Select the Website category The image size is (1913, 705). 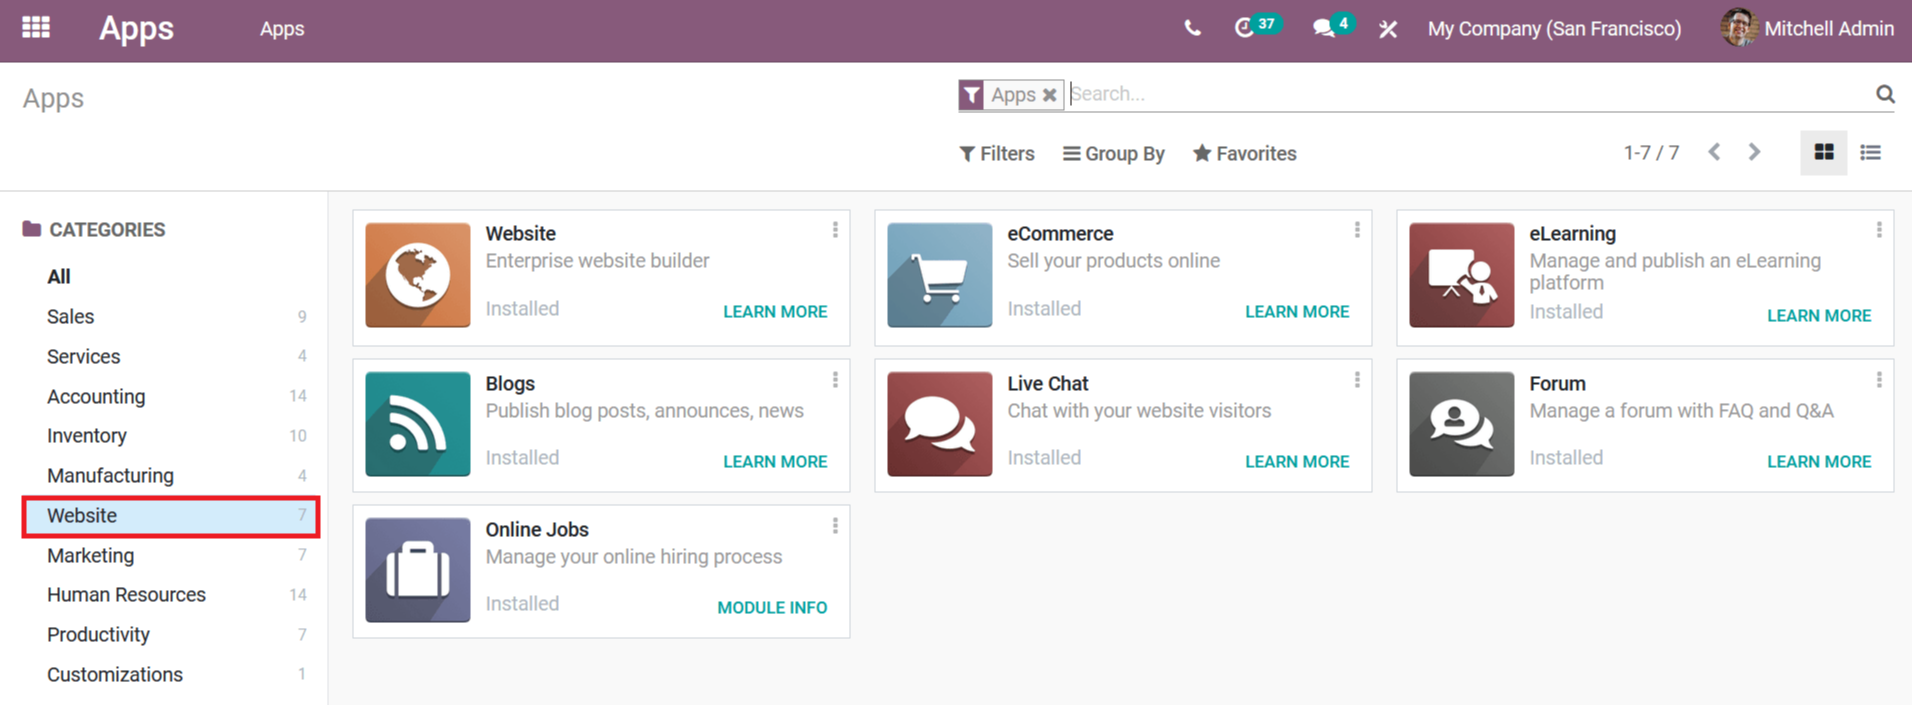tap(170, 516)
